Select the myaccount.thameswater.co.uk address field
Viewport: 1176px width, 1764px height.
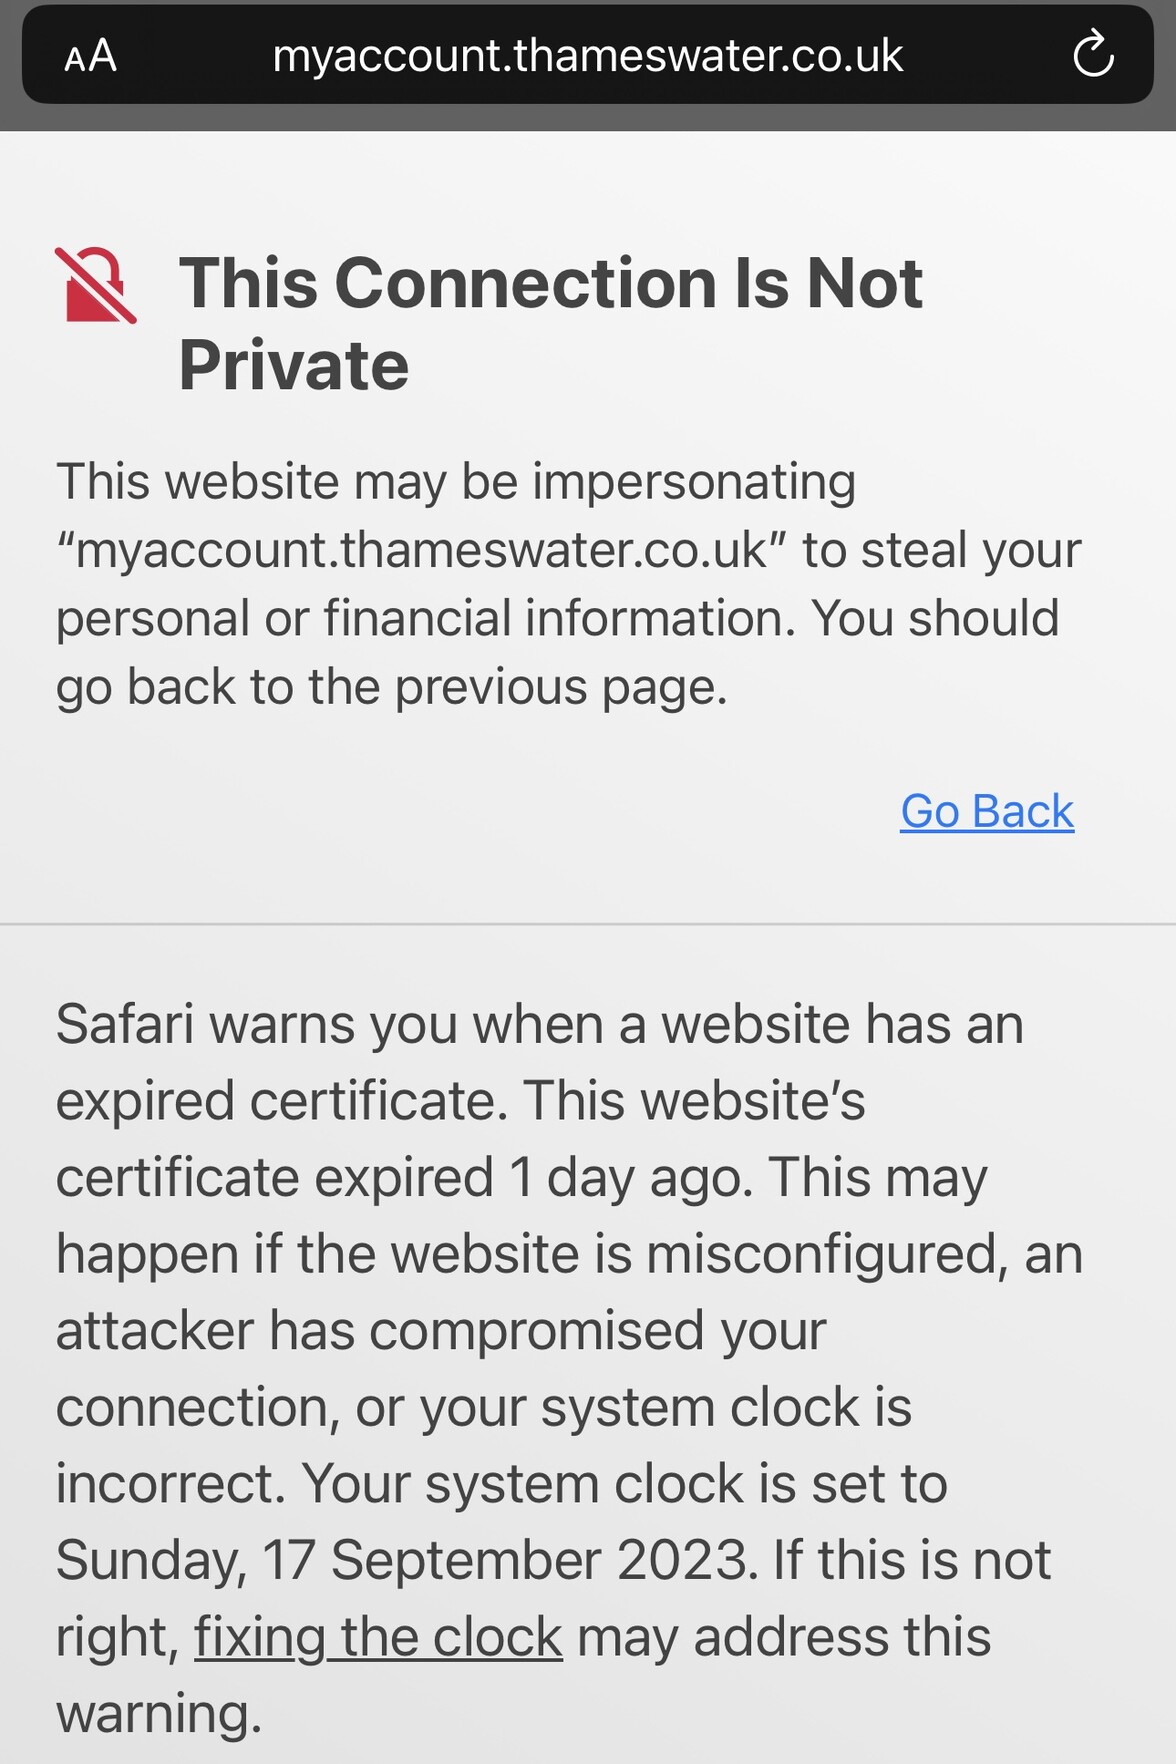588,55
